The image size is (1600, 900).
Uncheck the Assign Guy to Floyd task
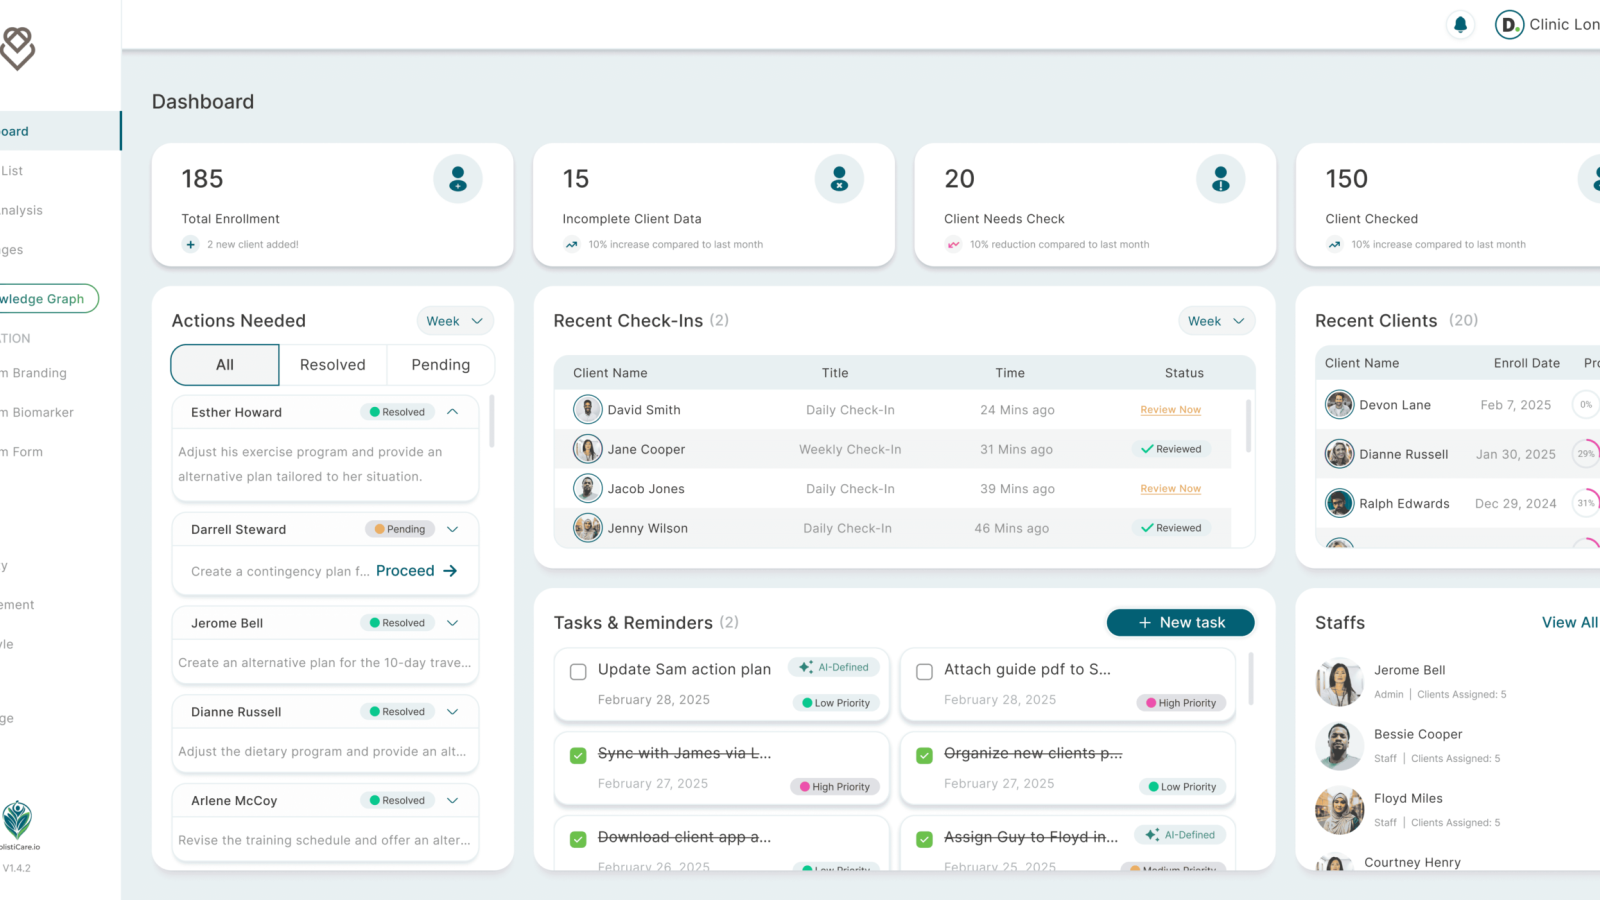click(x=924, y=839)
